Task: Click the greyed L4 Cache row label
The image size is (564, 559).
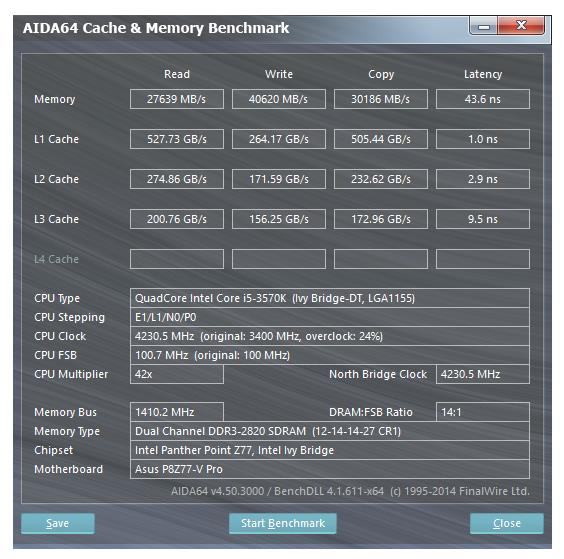Action: pos(56,259)
